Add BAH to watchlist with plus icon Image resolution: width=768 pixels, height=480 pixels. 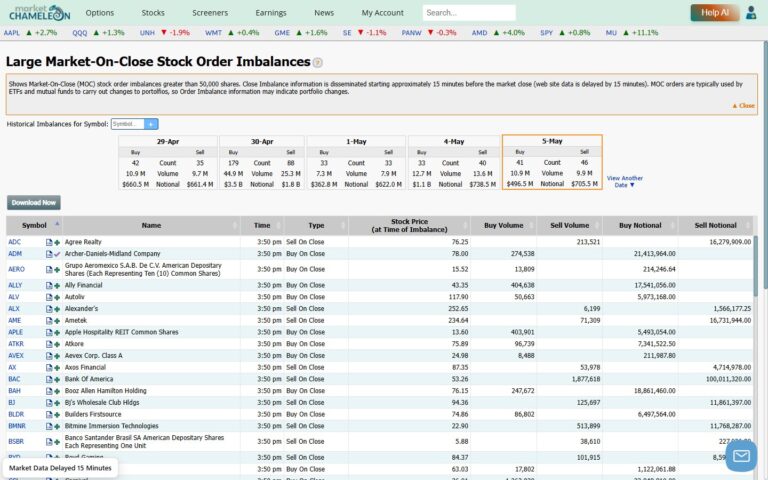pos(57,391)
